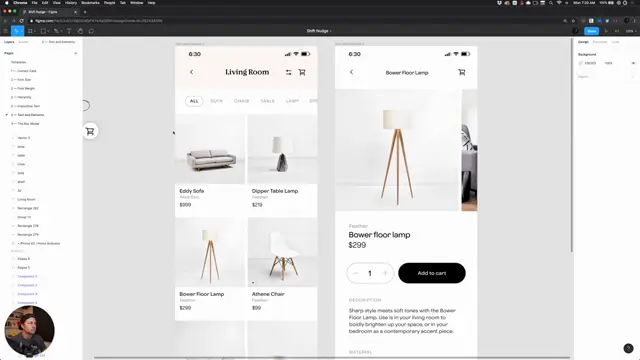Select the Vector 3 layer
The height and width of the screenshot is (360, 640).
[x=24, y=138]
